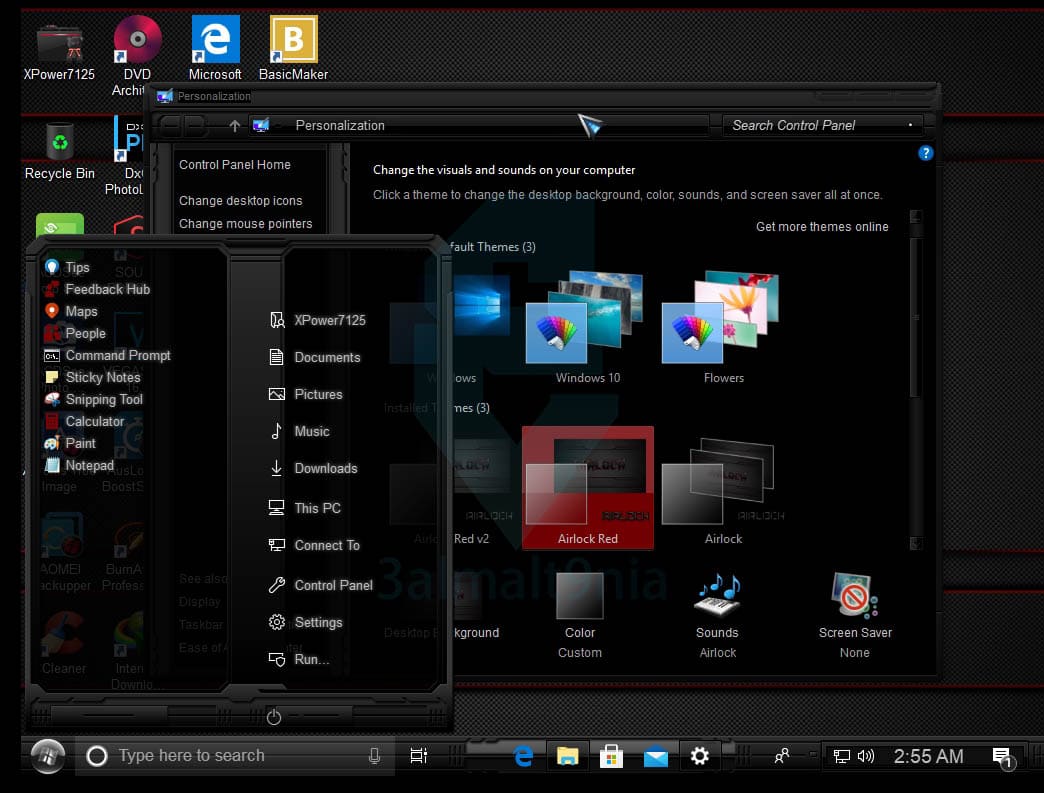The image size is (1044, 793).
Task: Click Change desktop icons link
Action: pos(240,200)
